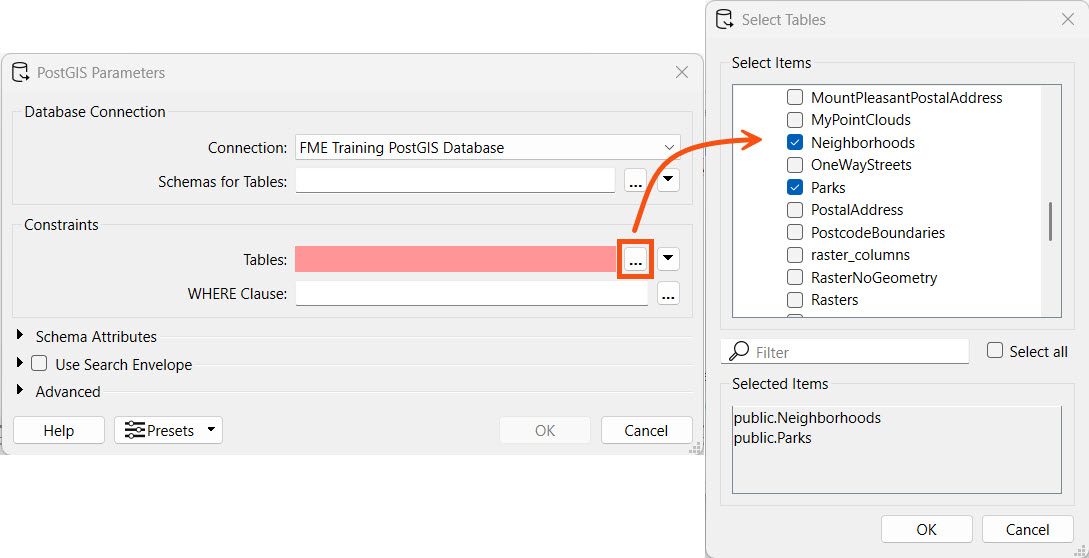Expand the Schema Attributes section

coord(21,336)
